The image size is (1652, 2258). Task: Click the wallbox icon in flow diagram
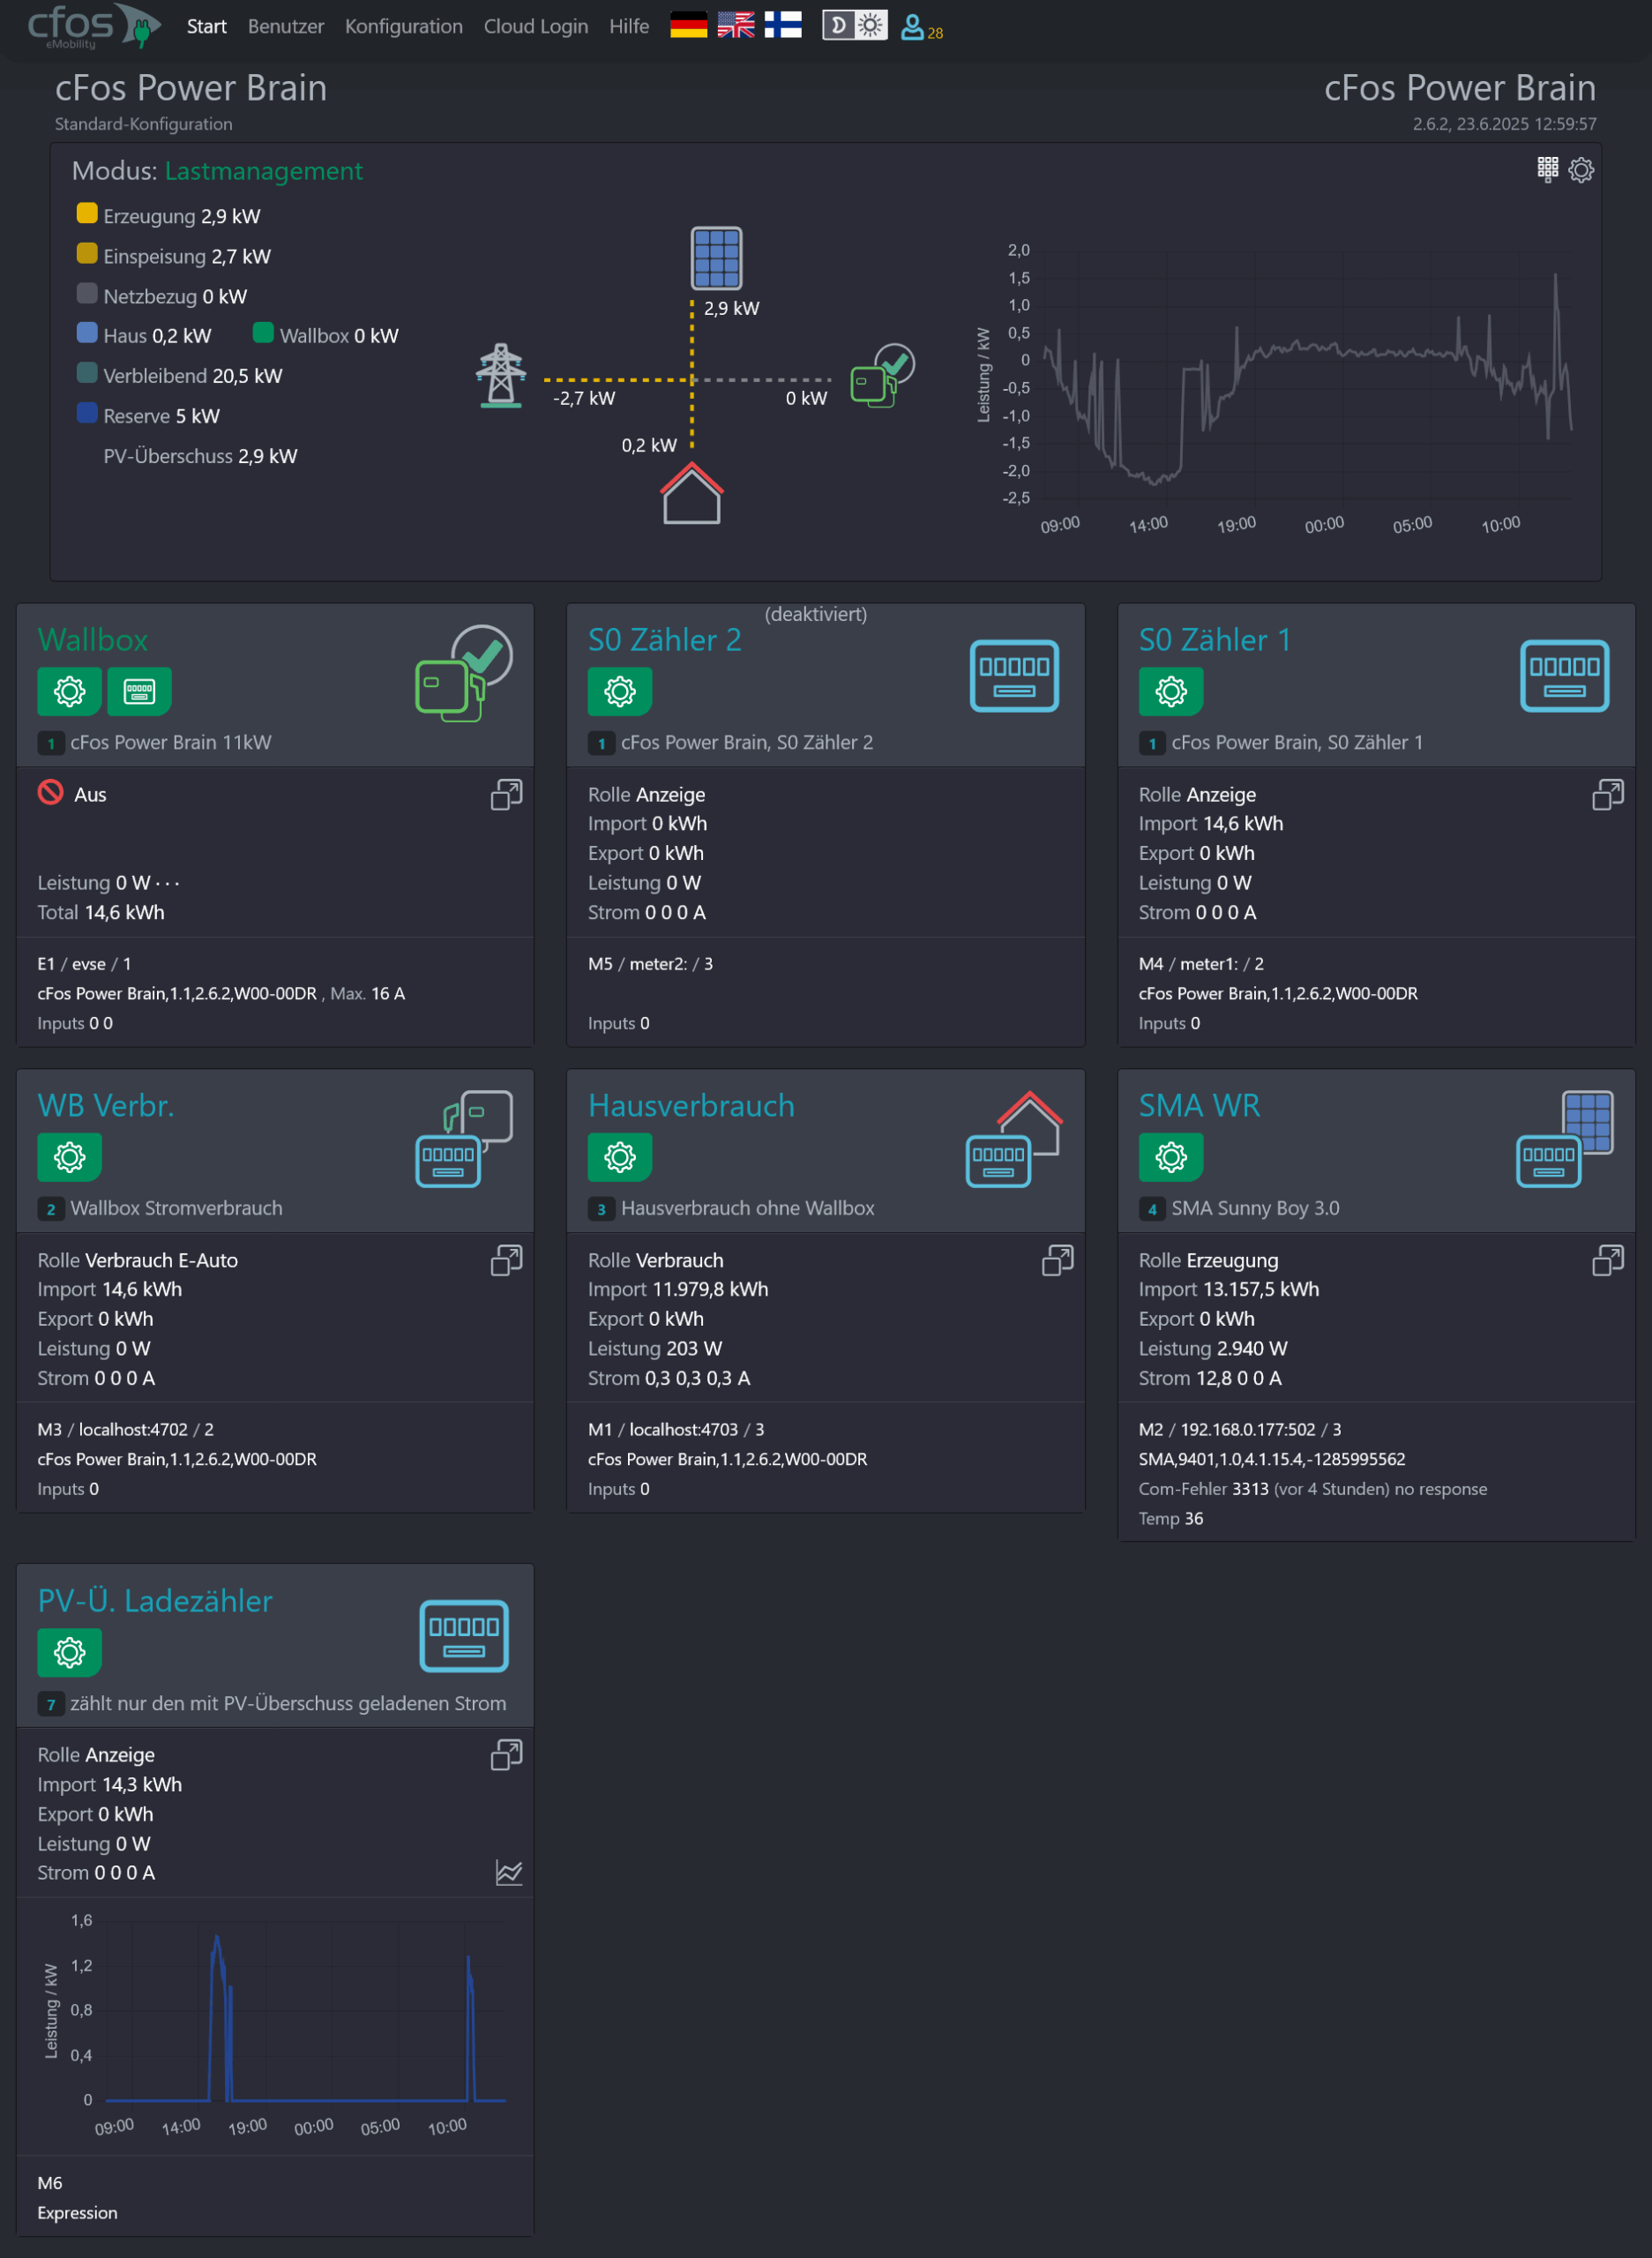pos(882,375)
